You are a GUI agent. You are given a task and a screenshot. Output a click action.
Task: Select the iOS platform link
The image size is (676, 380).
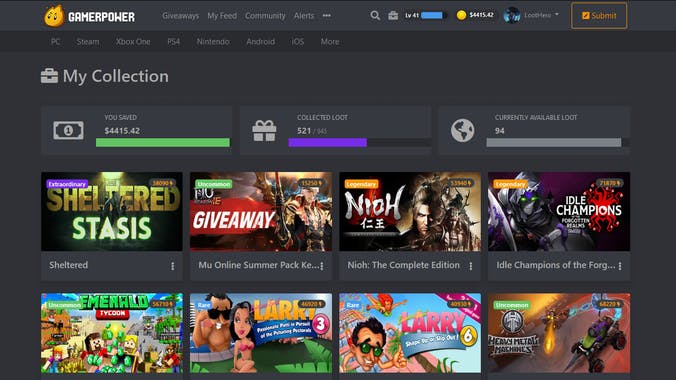[298, 41]
